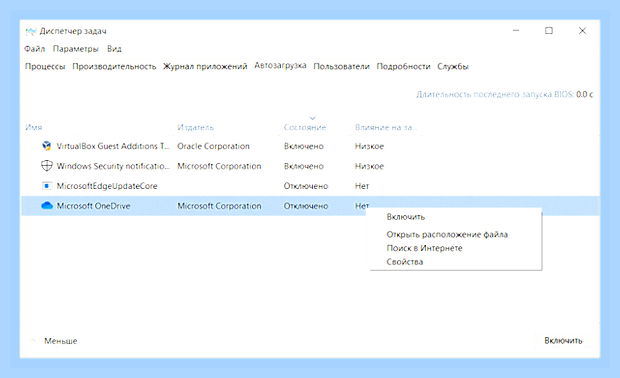The width and height of the screenshot is (620, 378).
Task: Click the BIOS last startup duration text
Action: pyautogui.click(x=505, y=94)
